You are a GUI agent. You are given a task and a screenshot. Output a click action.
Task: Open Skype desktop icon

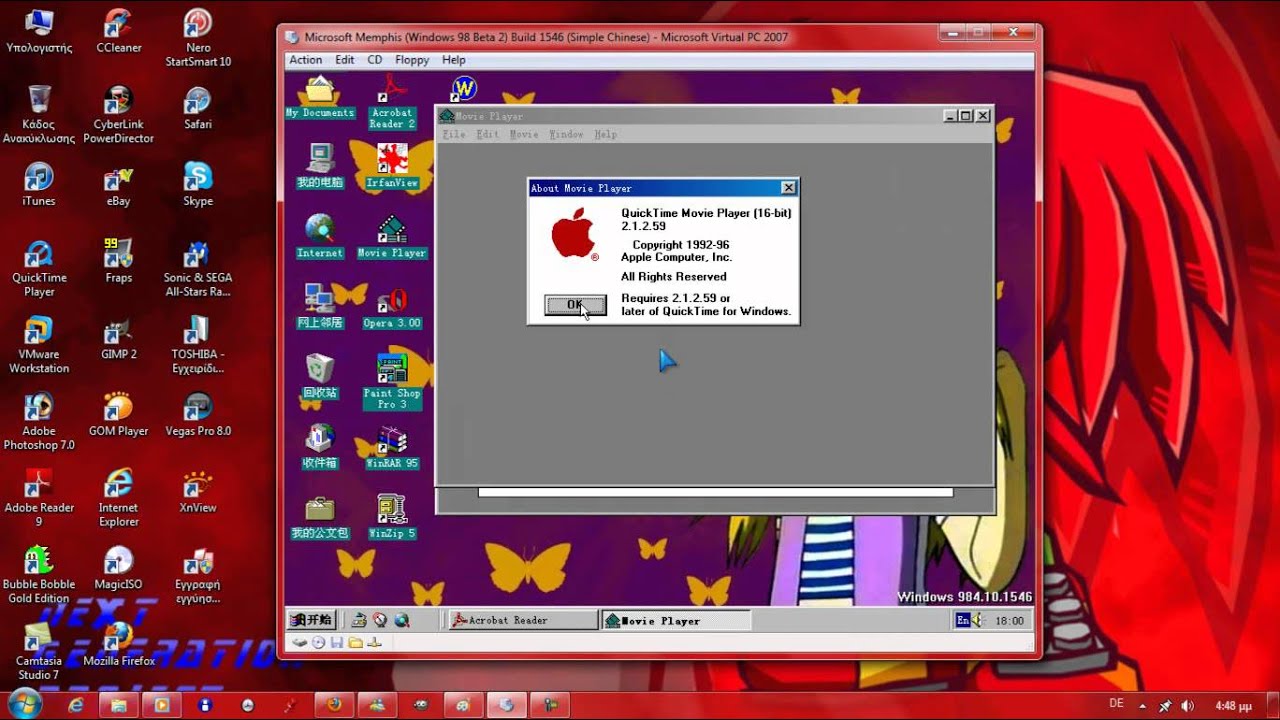point(198,184)
